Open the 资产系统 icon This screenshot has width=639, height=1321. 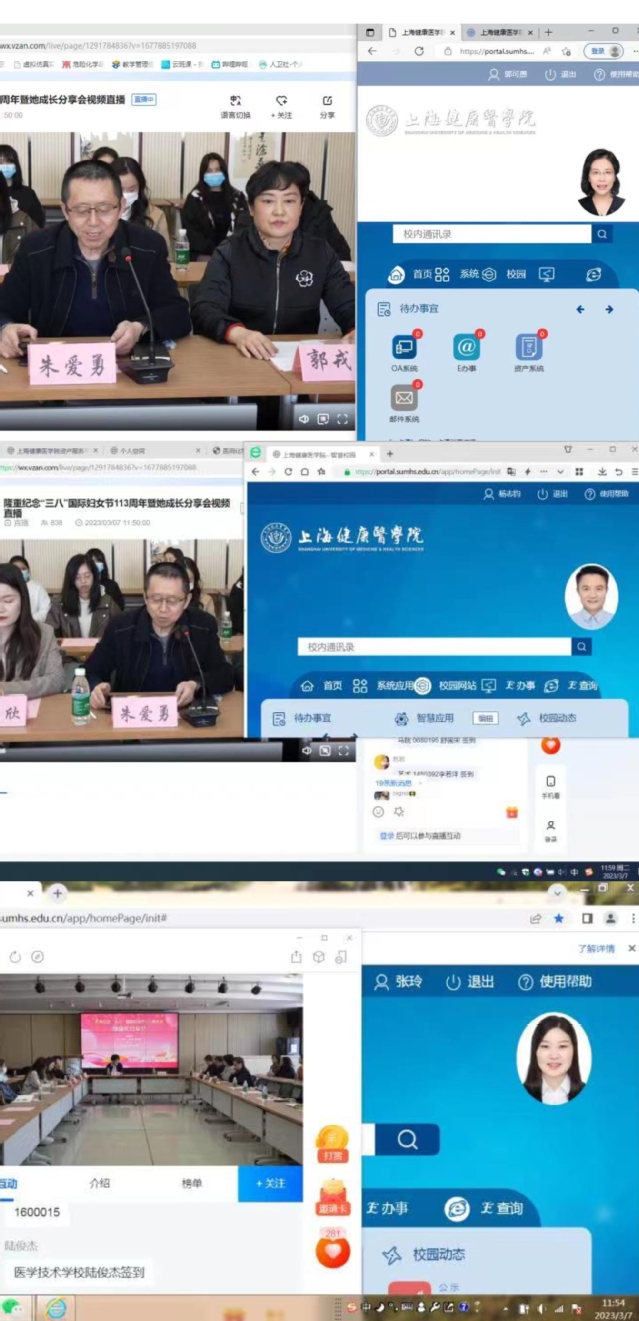tap(529, 347)
